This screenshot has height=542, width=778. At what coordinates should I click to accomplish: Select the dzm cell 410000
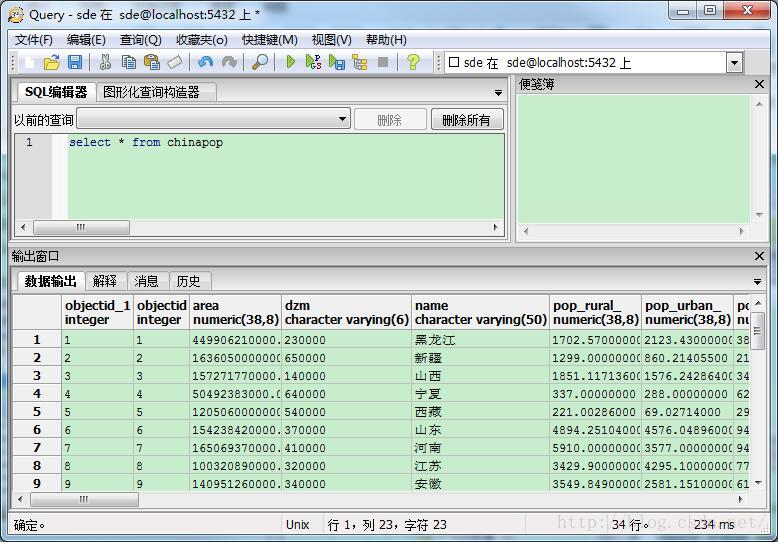tap(346, 448)
